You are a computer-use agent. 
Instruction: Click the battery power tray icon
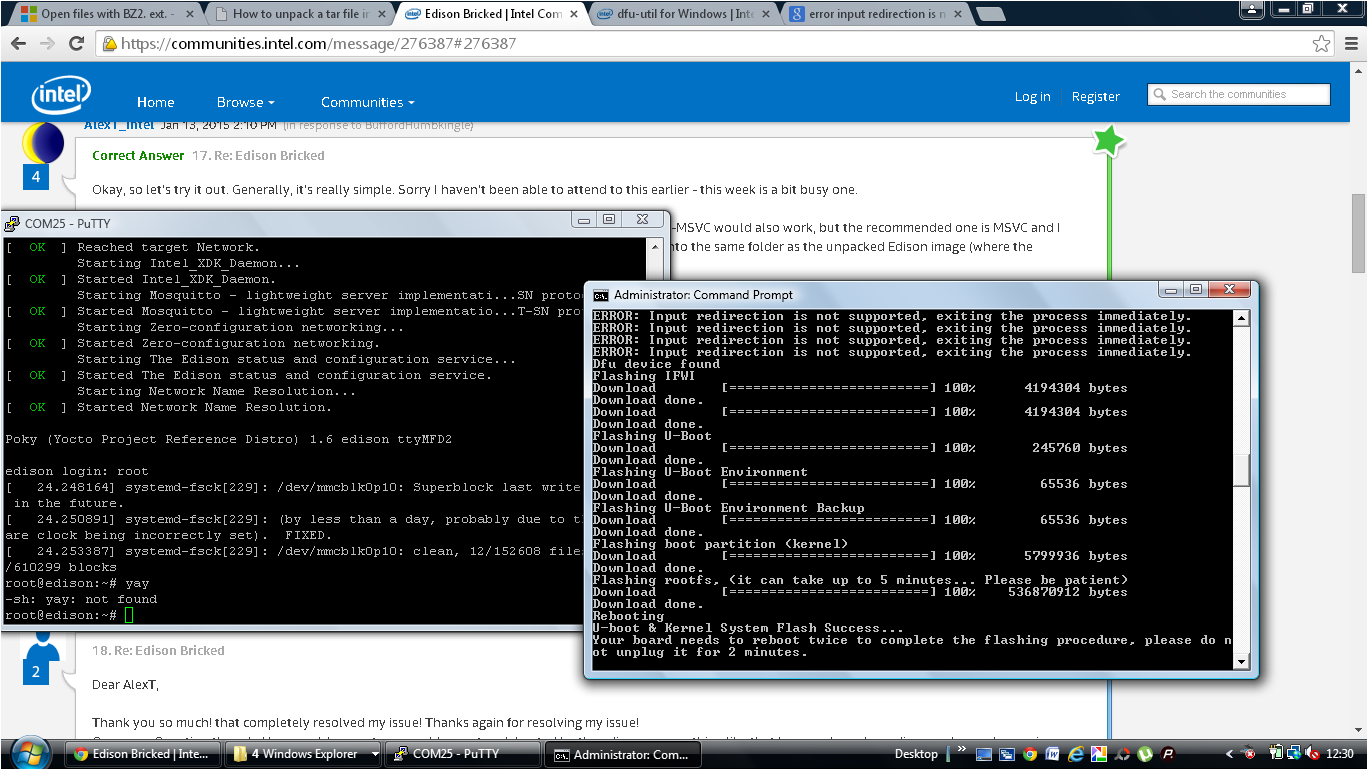click(x=1277, y=754)
